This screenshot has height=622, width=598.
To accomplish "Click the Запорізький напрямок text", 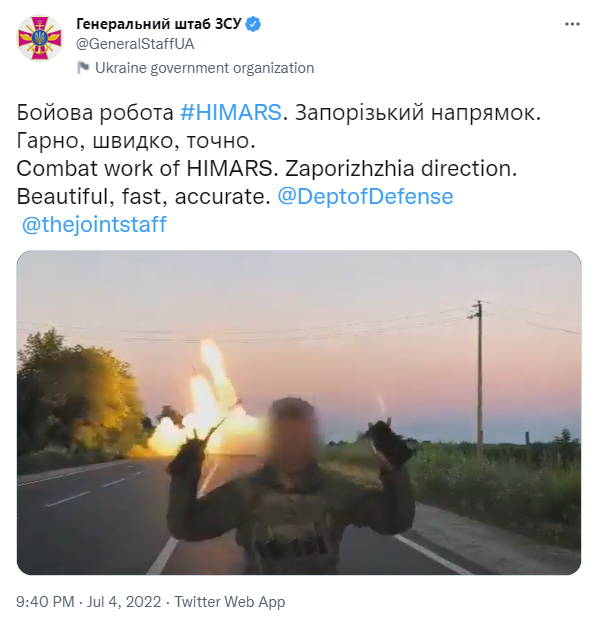I will pos(418,112).
